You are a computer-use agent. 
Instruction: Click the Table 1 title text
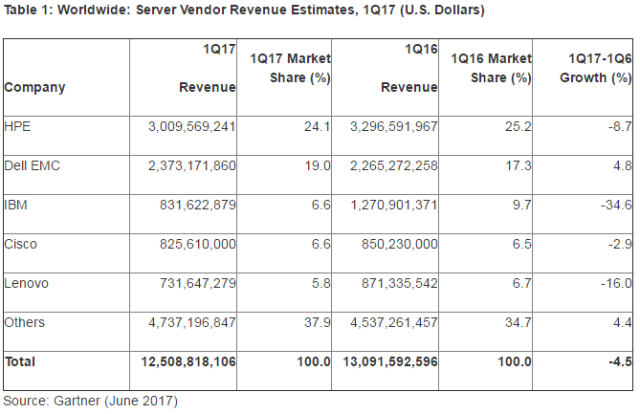click(244, 9)
